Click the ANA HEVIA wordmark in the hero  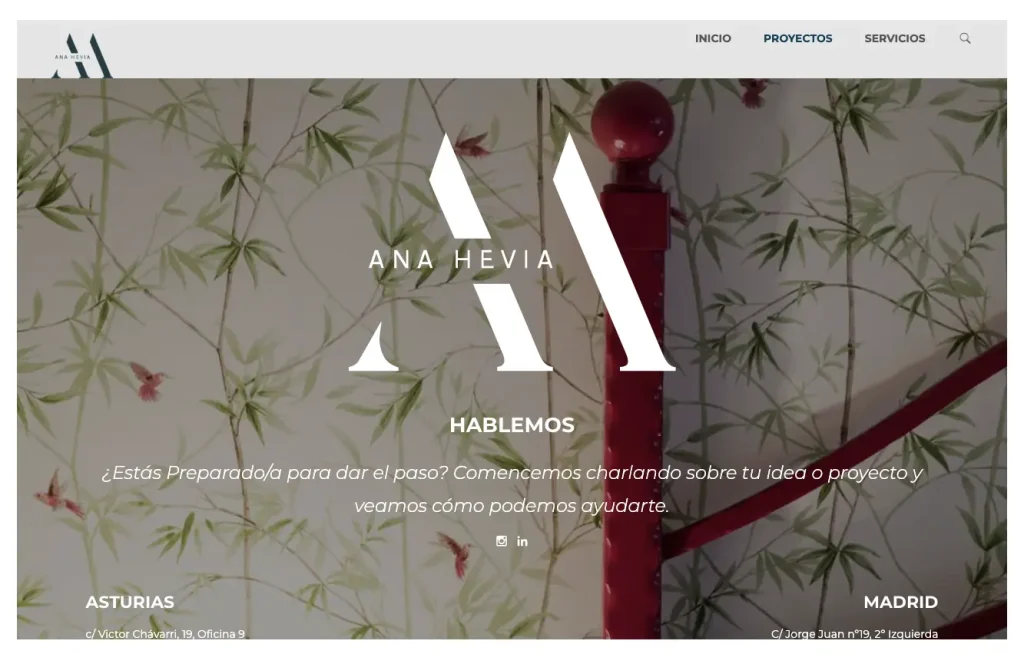(x=461, y=260)
